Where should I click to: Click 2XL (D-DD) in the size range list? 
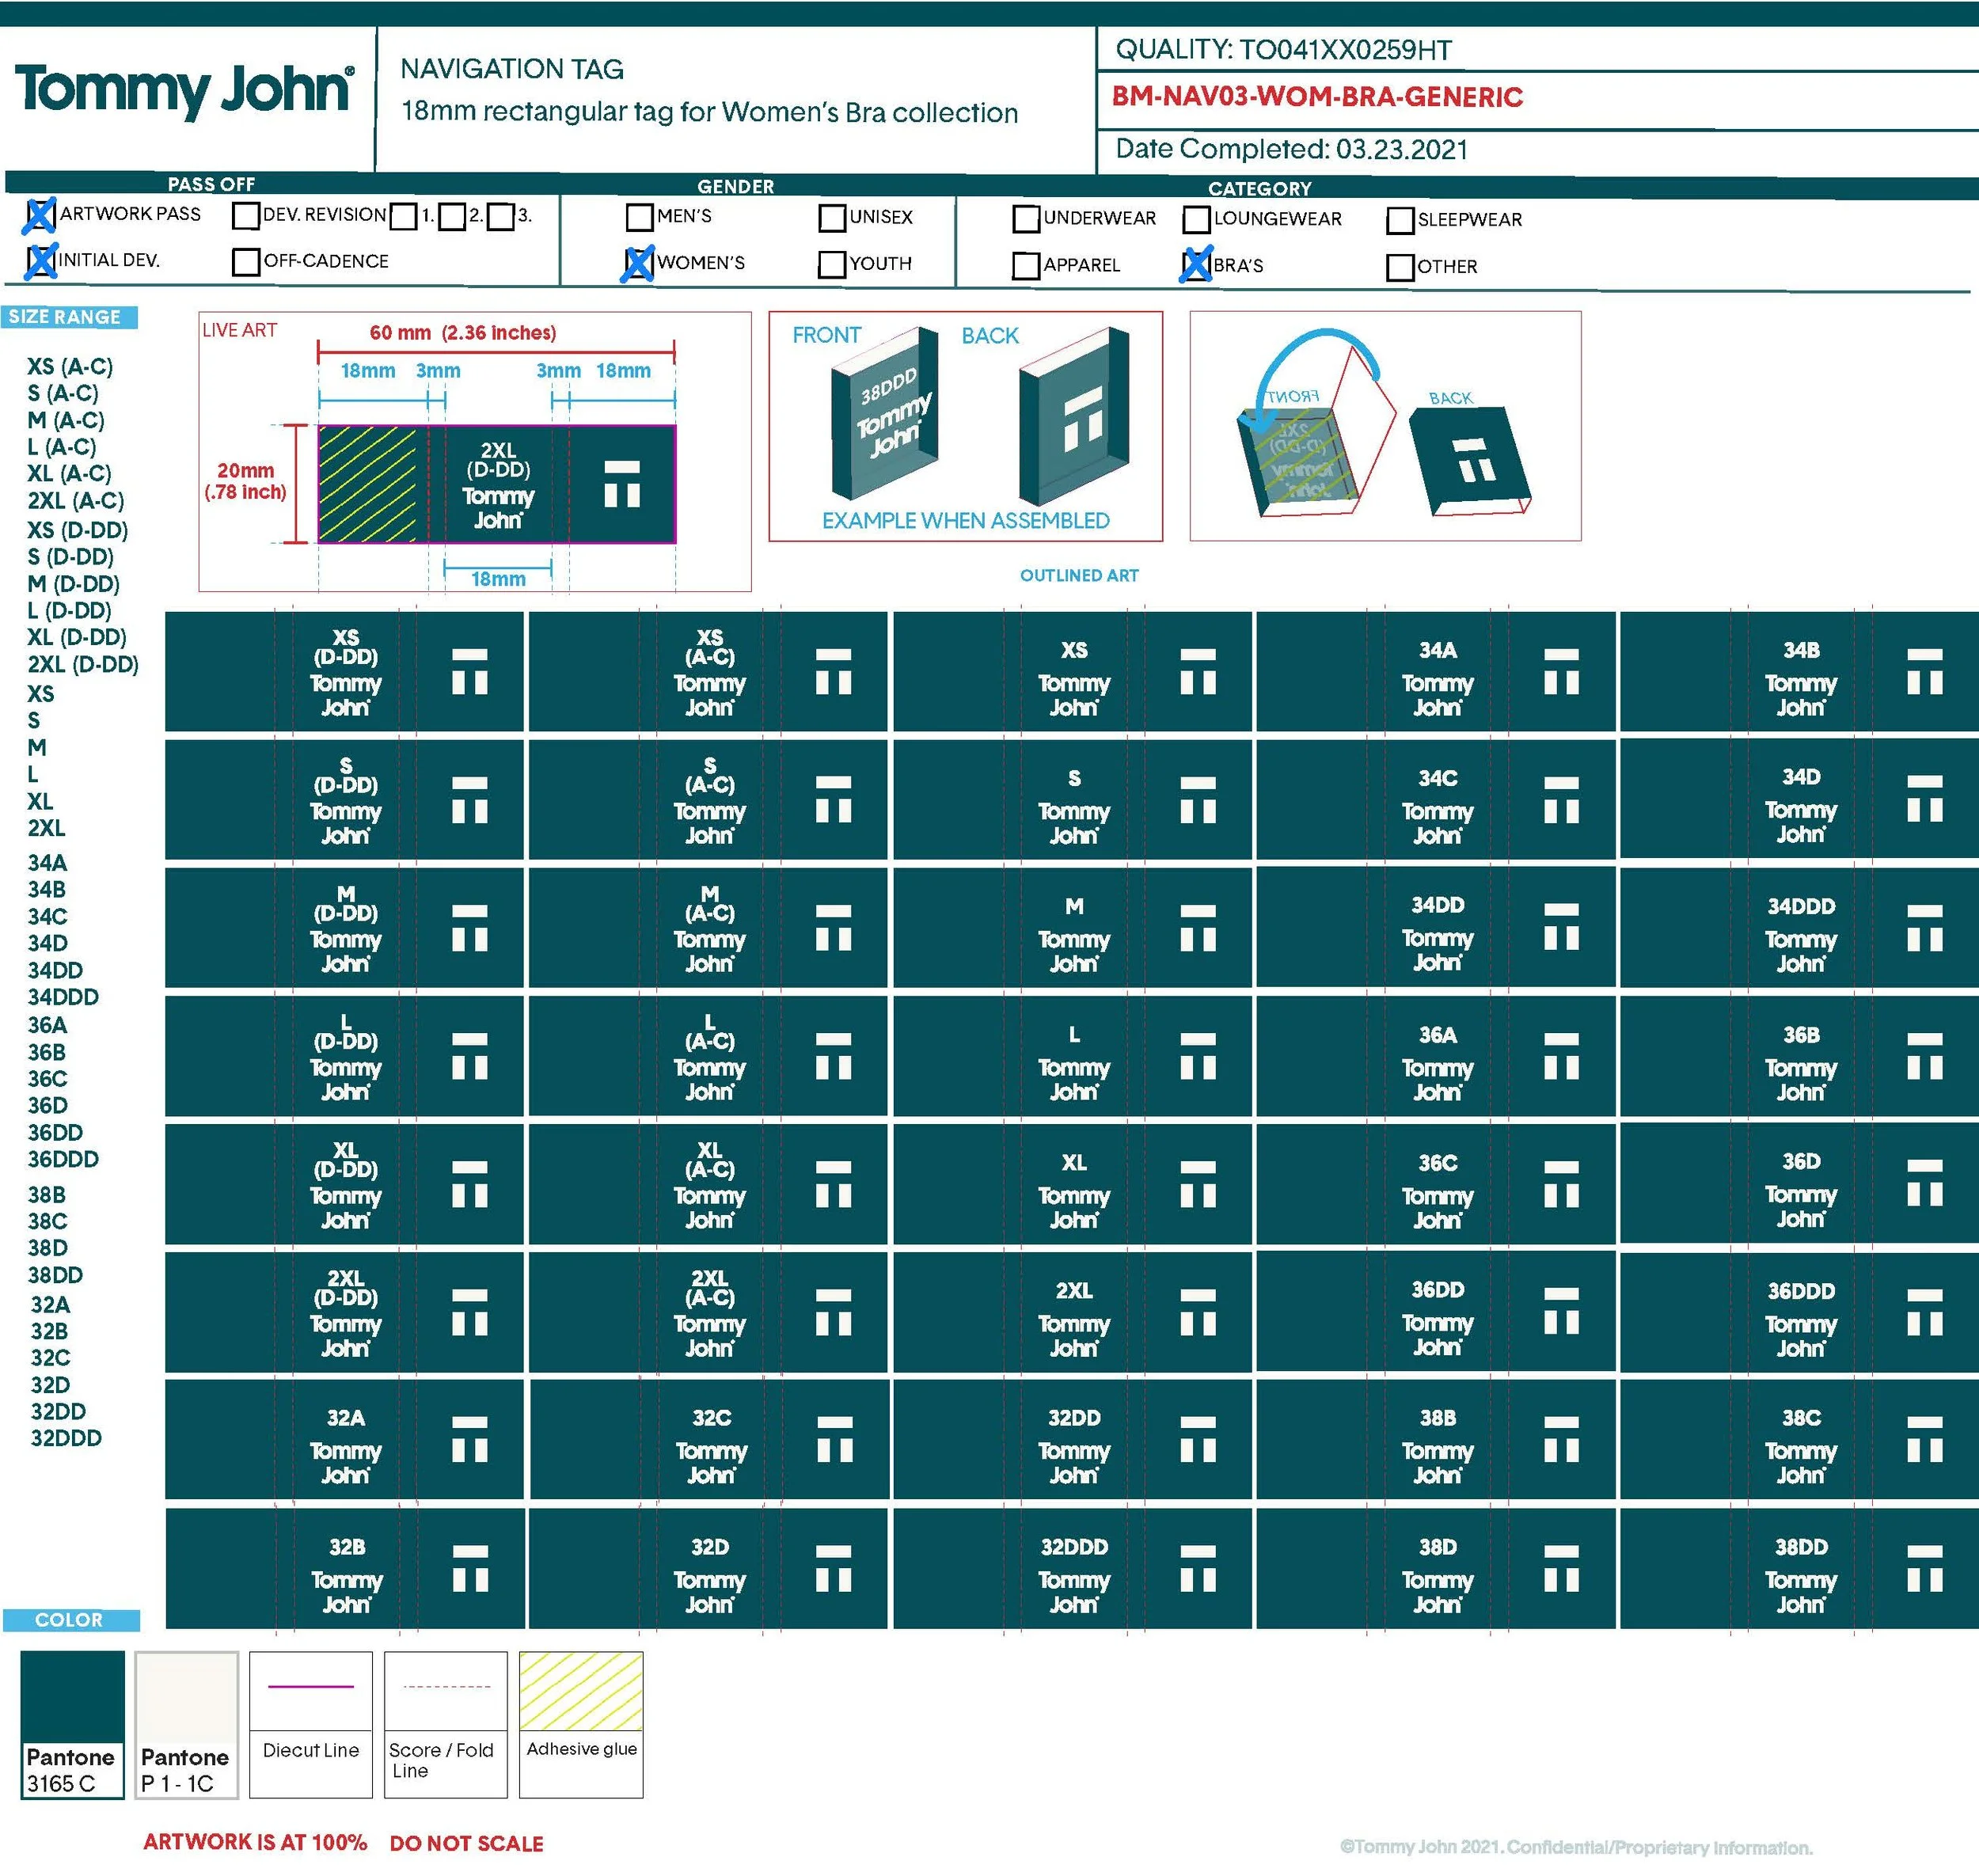pos(83,664)
